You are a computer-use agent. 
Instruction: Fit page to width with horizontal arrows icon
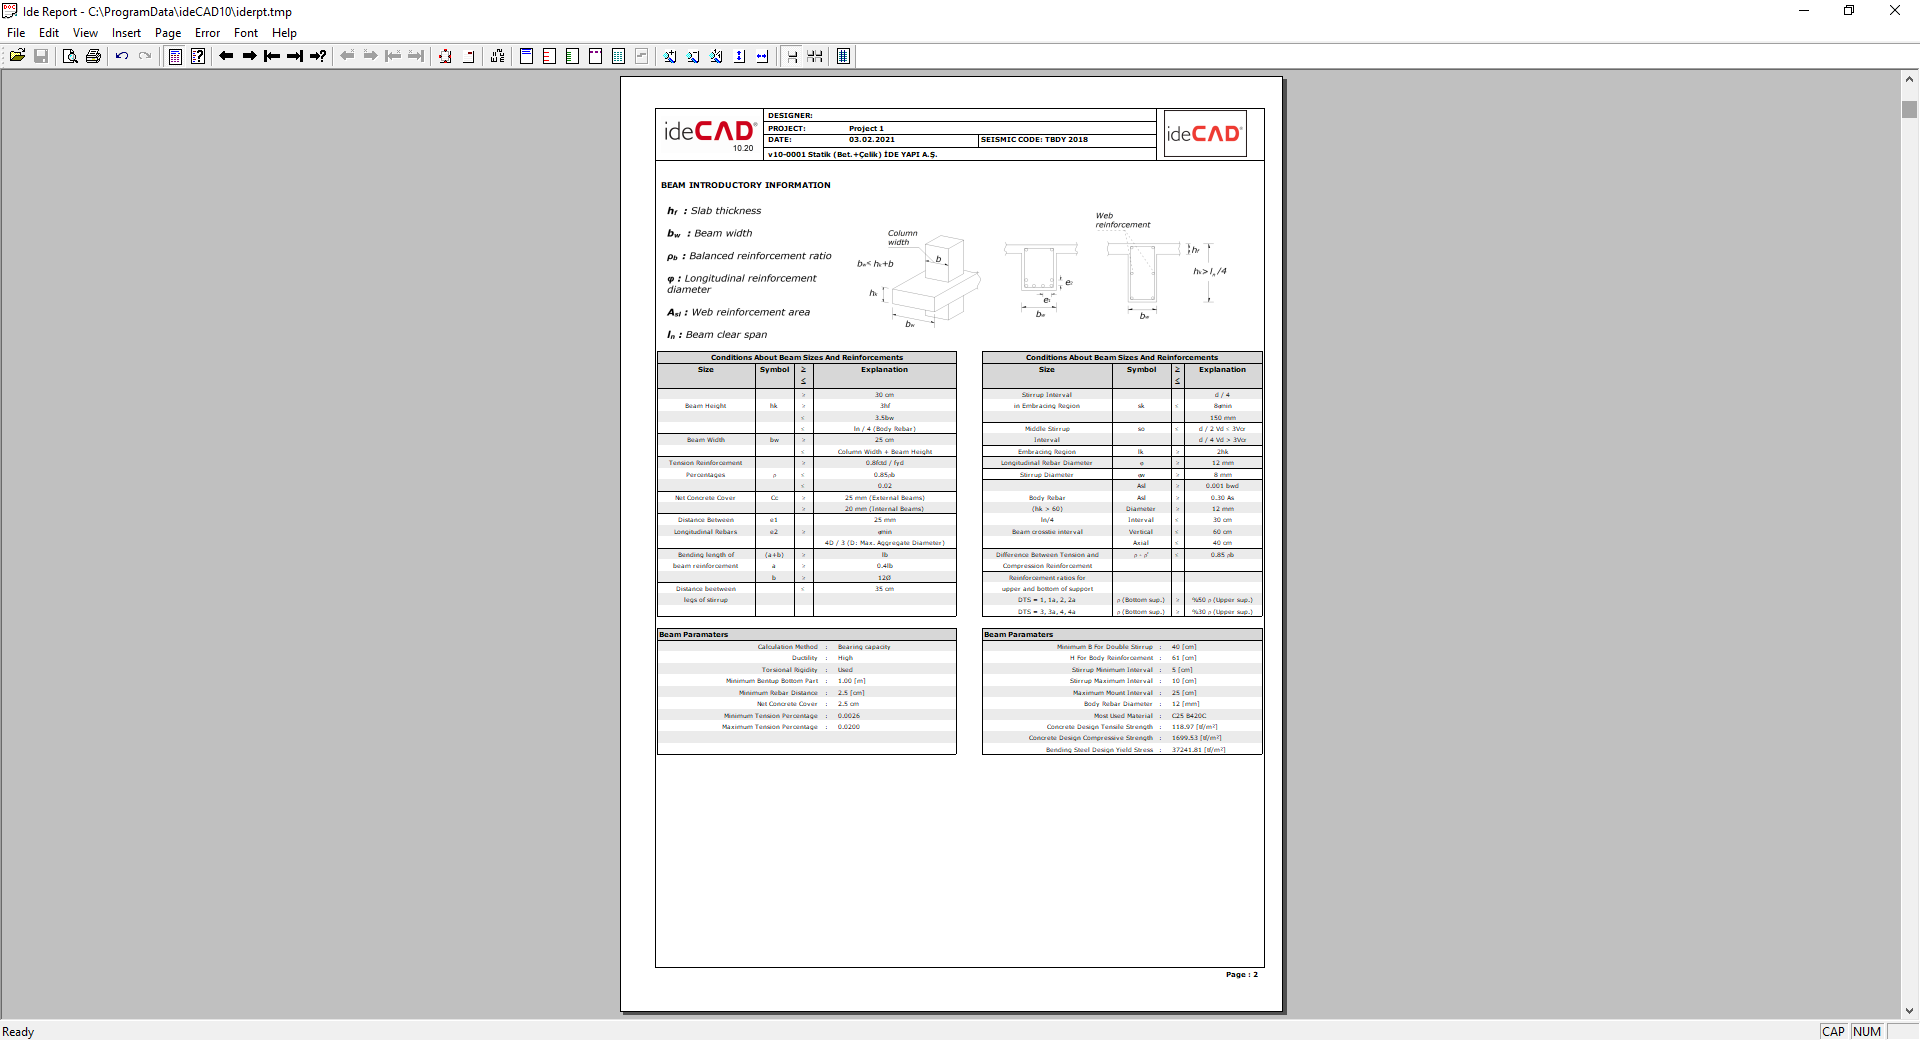pyautogui.click(x=762, y=56)
